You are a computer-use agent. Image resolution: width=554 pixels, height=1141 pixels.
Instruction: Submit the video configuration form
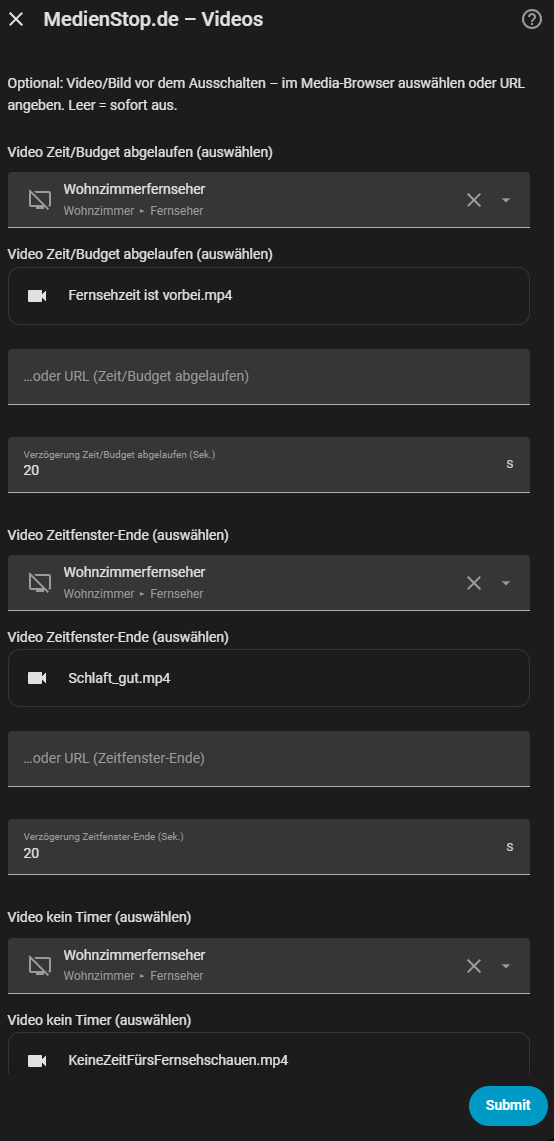(x=508, y=1105)
